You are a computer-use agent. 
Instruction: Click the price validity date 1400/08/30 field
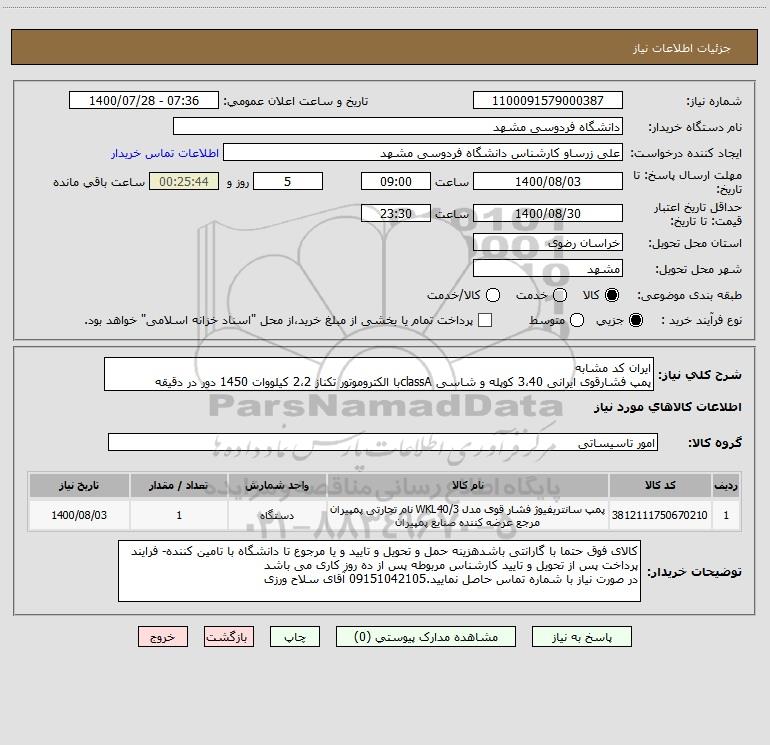(x=548, y=213)
